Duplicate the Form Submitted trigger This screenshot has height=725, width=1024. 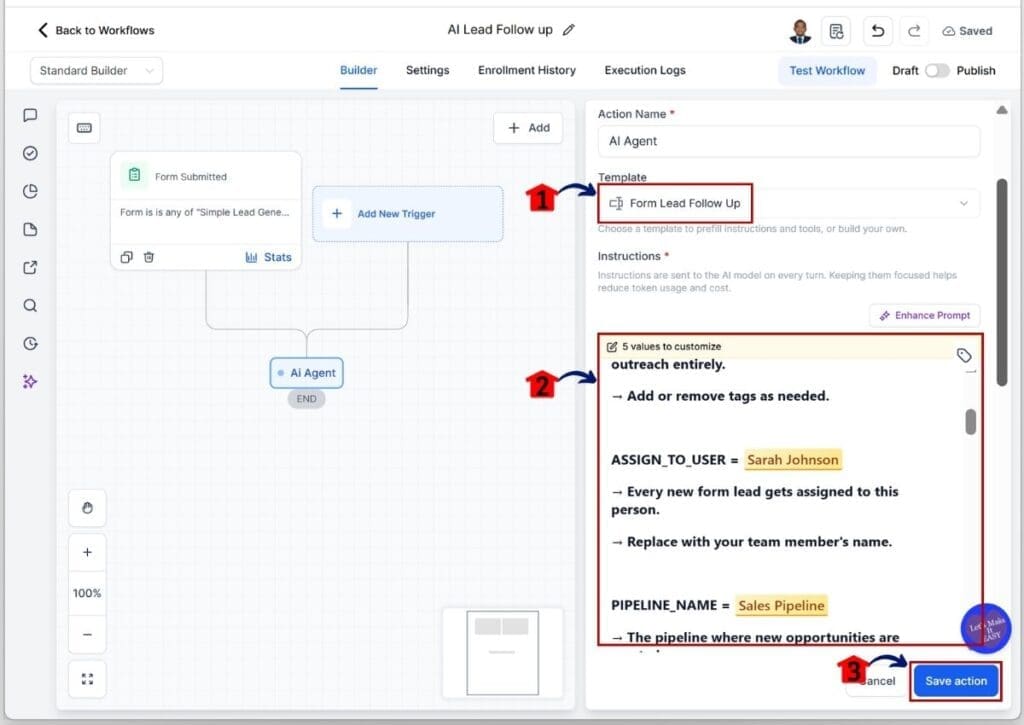click(126, 257)
